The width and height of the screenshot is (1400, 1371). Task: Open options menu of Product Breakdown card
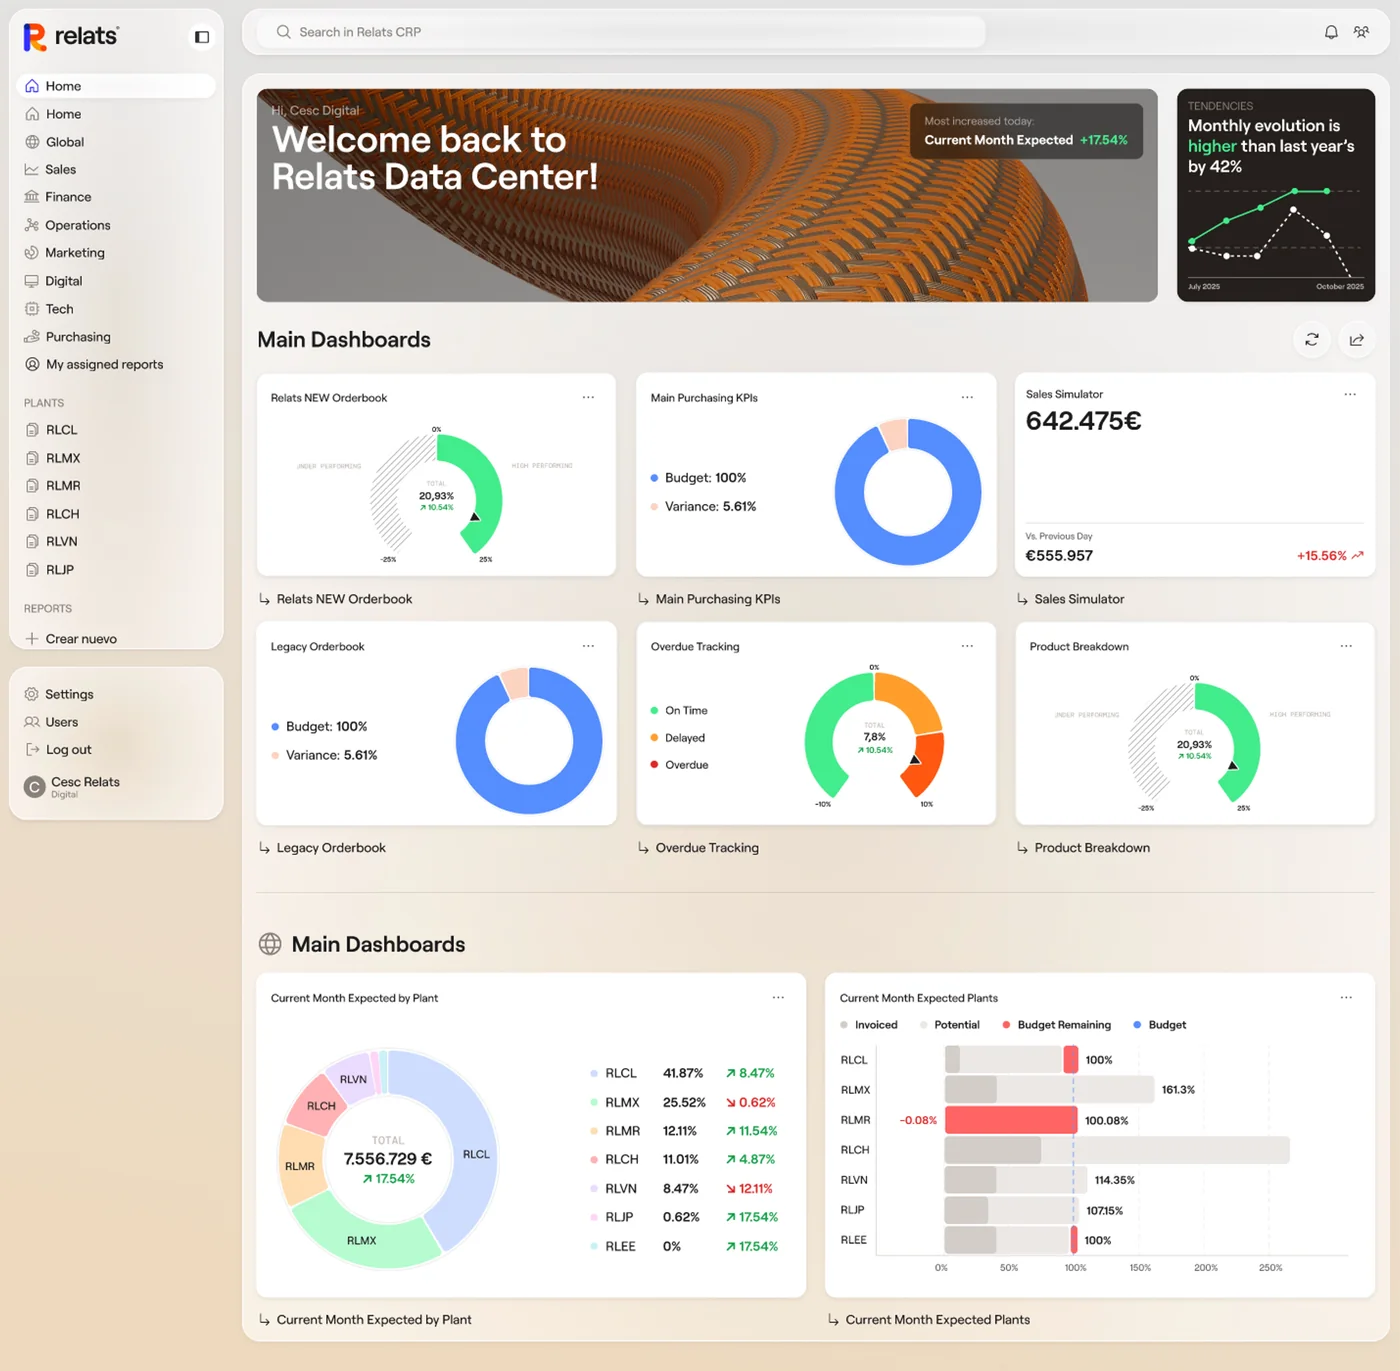(1346, 646)
